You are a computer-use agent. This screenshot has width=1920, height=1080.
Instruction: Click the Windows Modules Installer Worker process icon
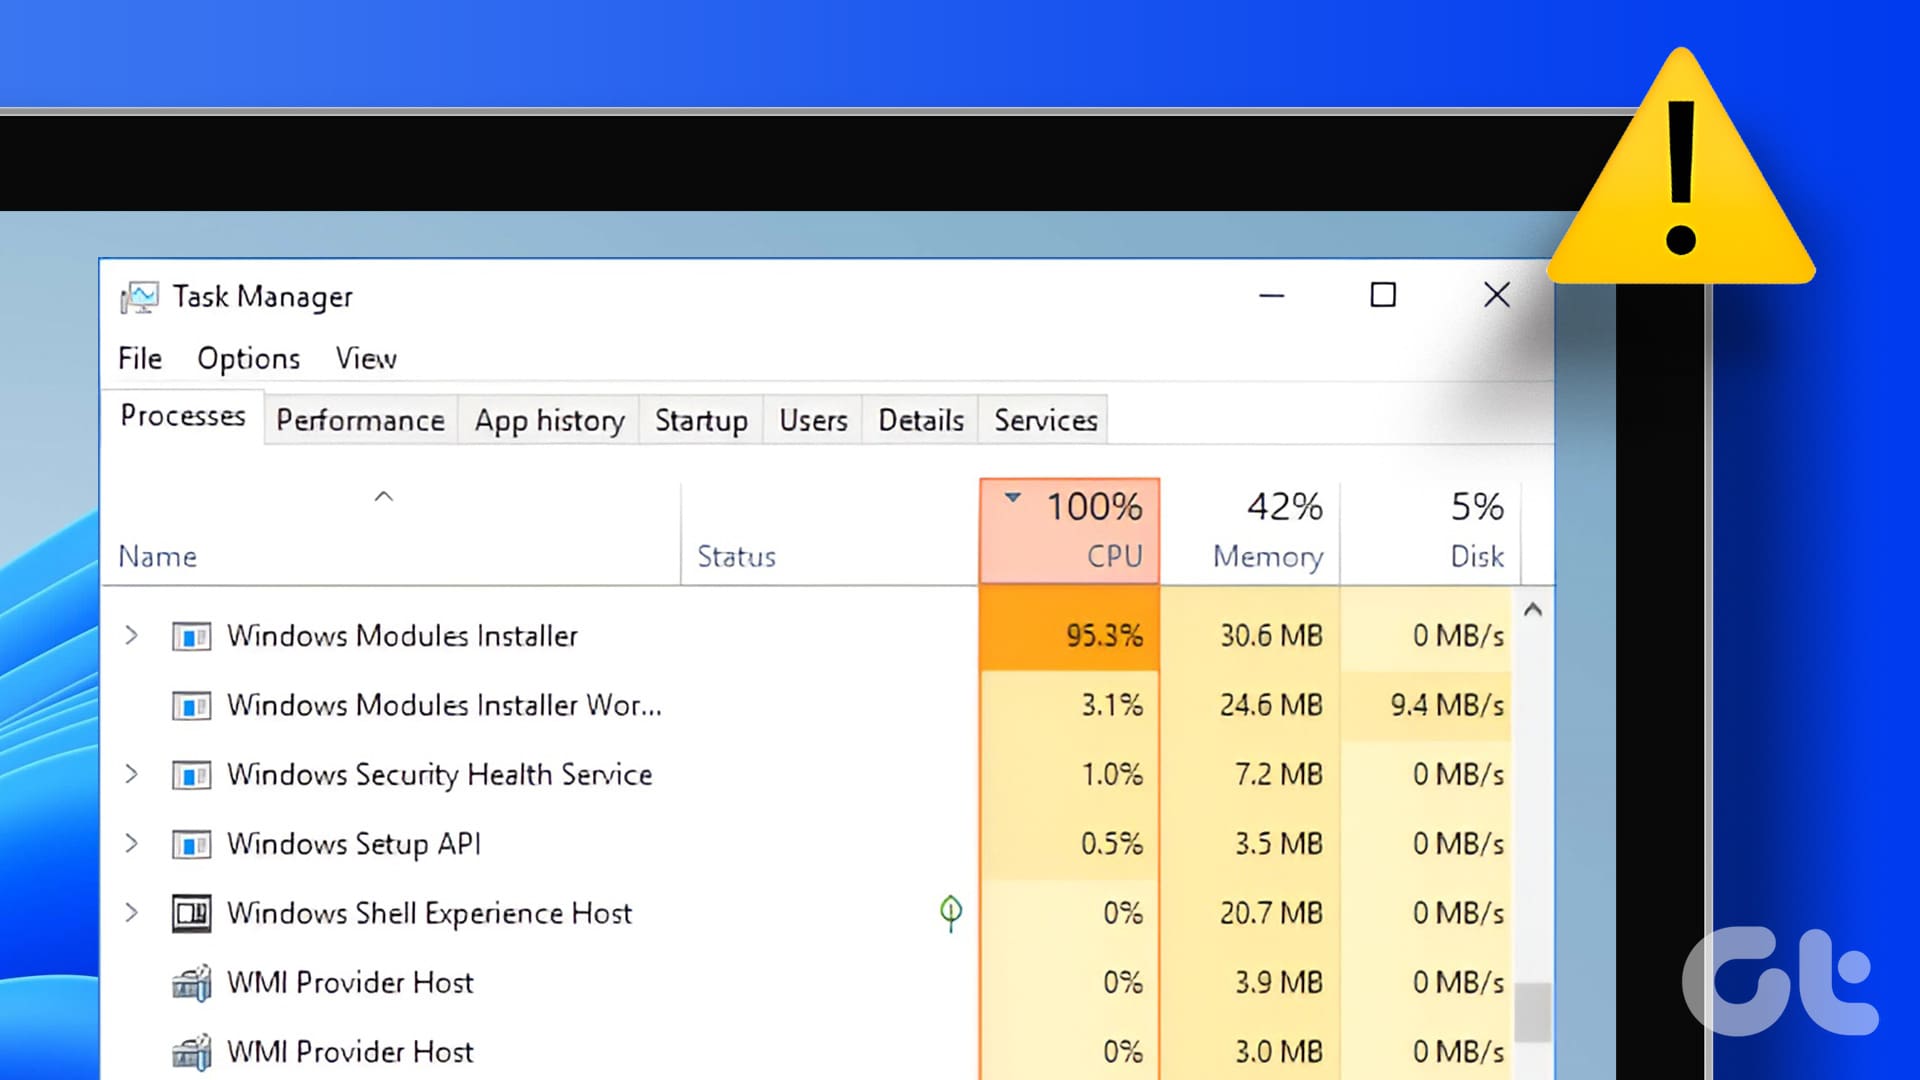pyautogui.click(x=191, y=706)
